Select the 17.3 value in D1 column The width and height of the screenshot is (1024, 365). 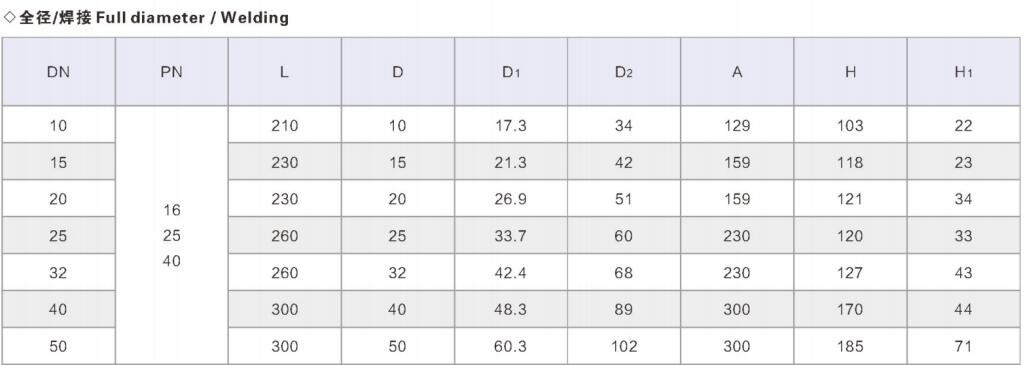point(511,125)
